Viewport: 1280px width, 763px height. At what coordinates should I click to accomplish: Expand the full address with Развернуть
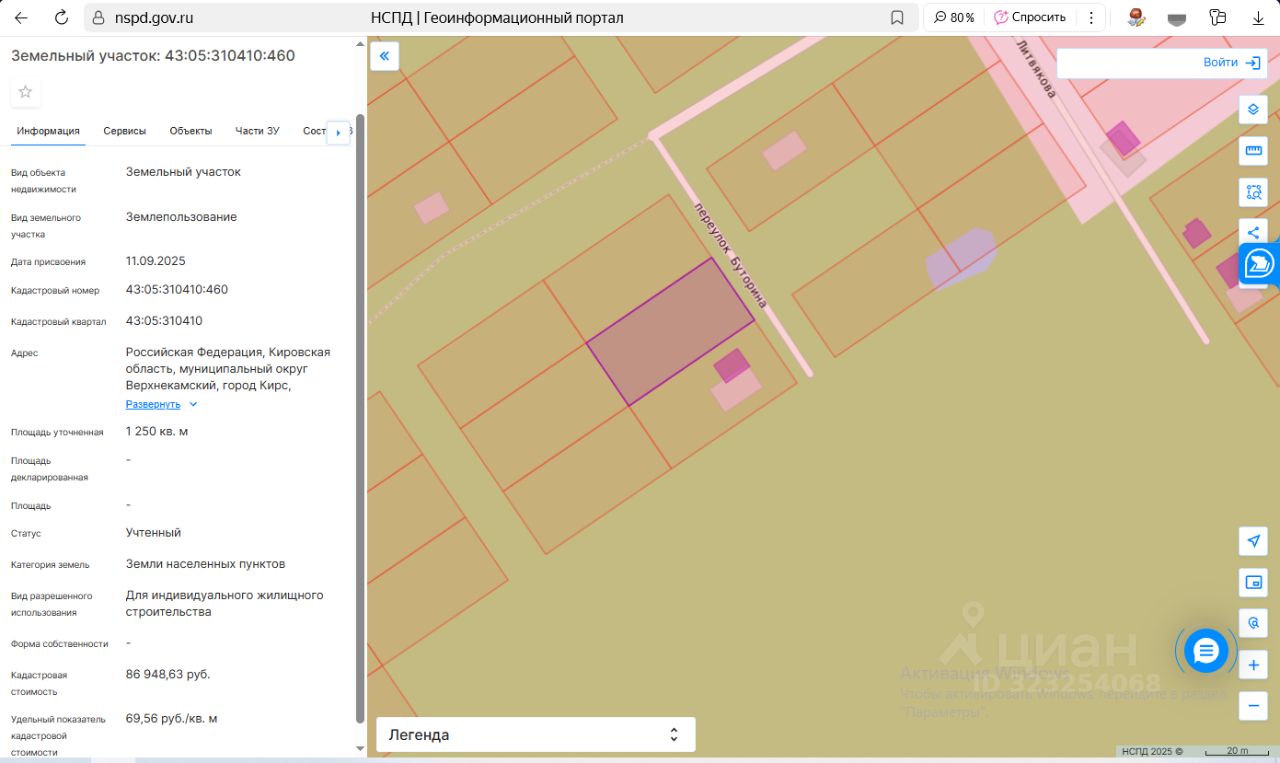point(162,404)
